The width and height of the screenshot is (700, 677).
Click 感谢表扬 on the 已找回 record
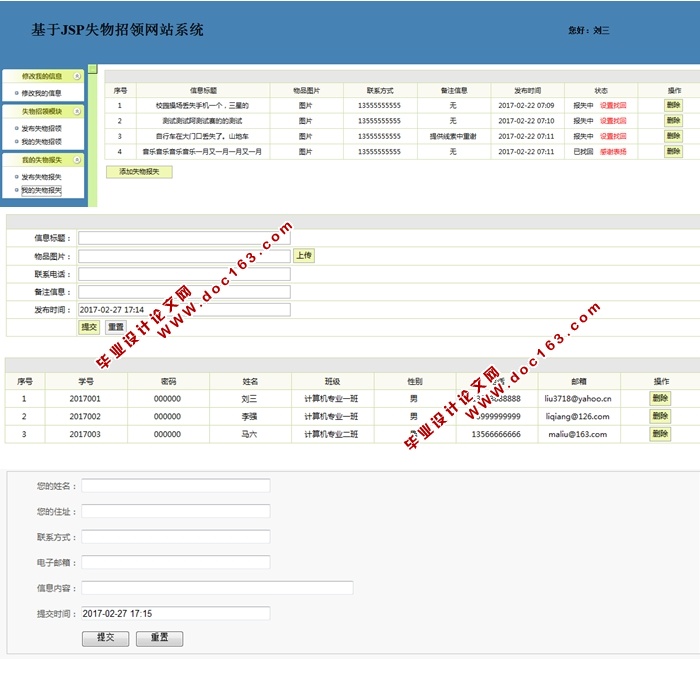click(613, 152)
